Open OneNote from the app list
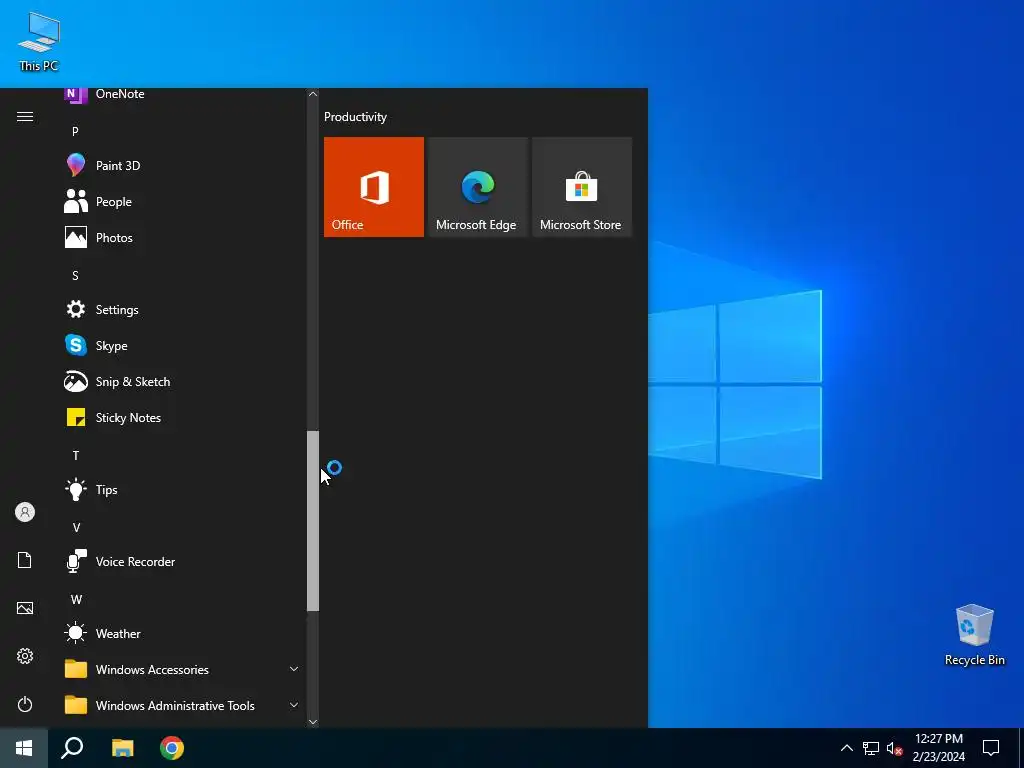The height and width of the screenshot is (768, 1024). [x=182, y=95]
